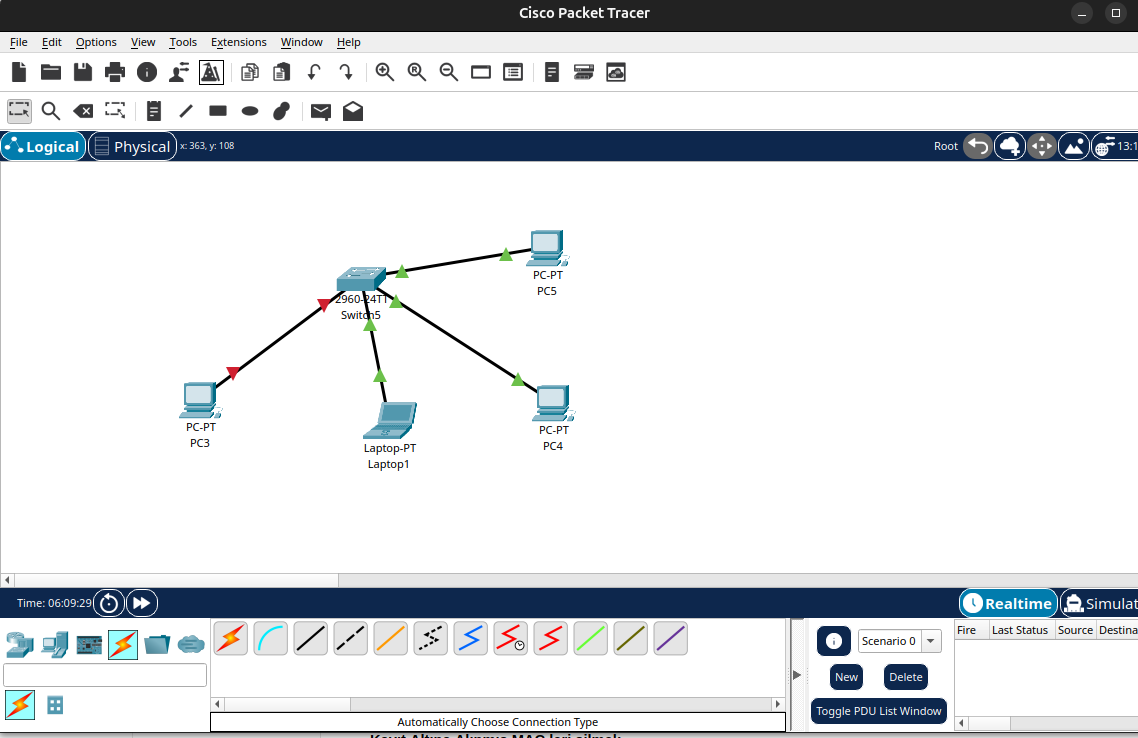Click the Toggle PDU List Window button

(879, 711)
